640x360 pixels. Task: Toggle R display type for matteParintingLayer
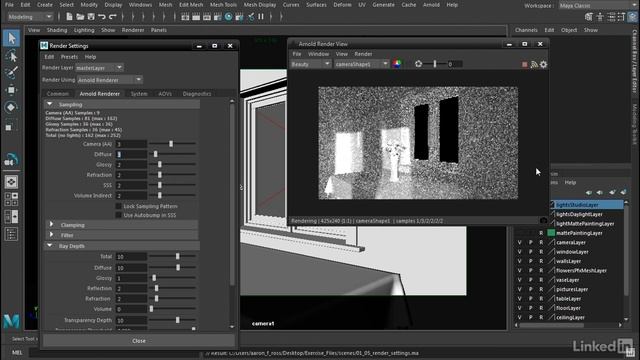(x=541, y=233)
